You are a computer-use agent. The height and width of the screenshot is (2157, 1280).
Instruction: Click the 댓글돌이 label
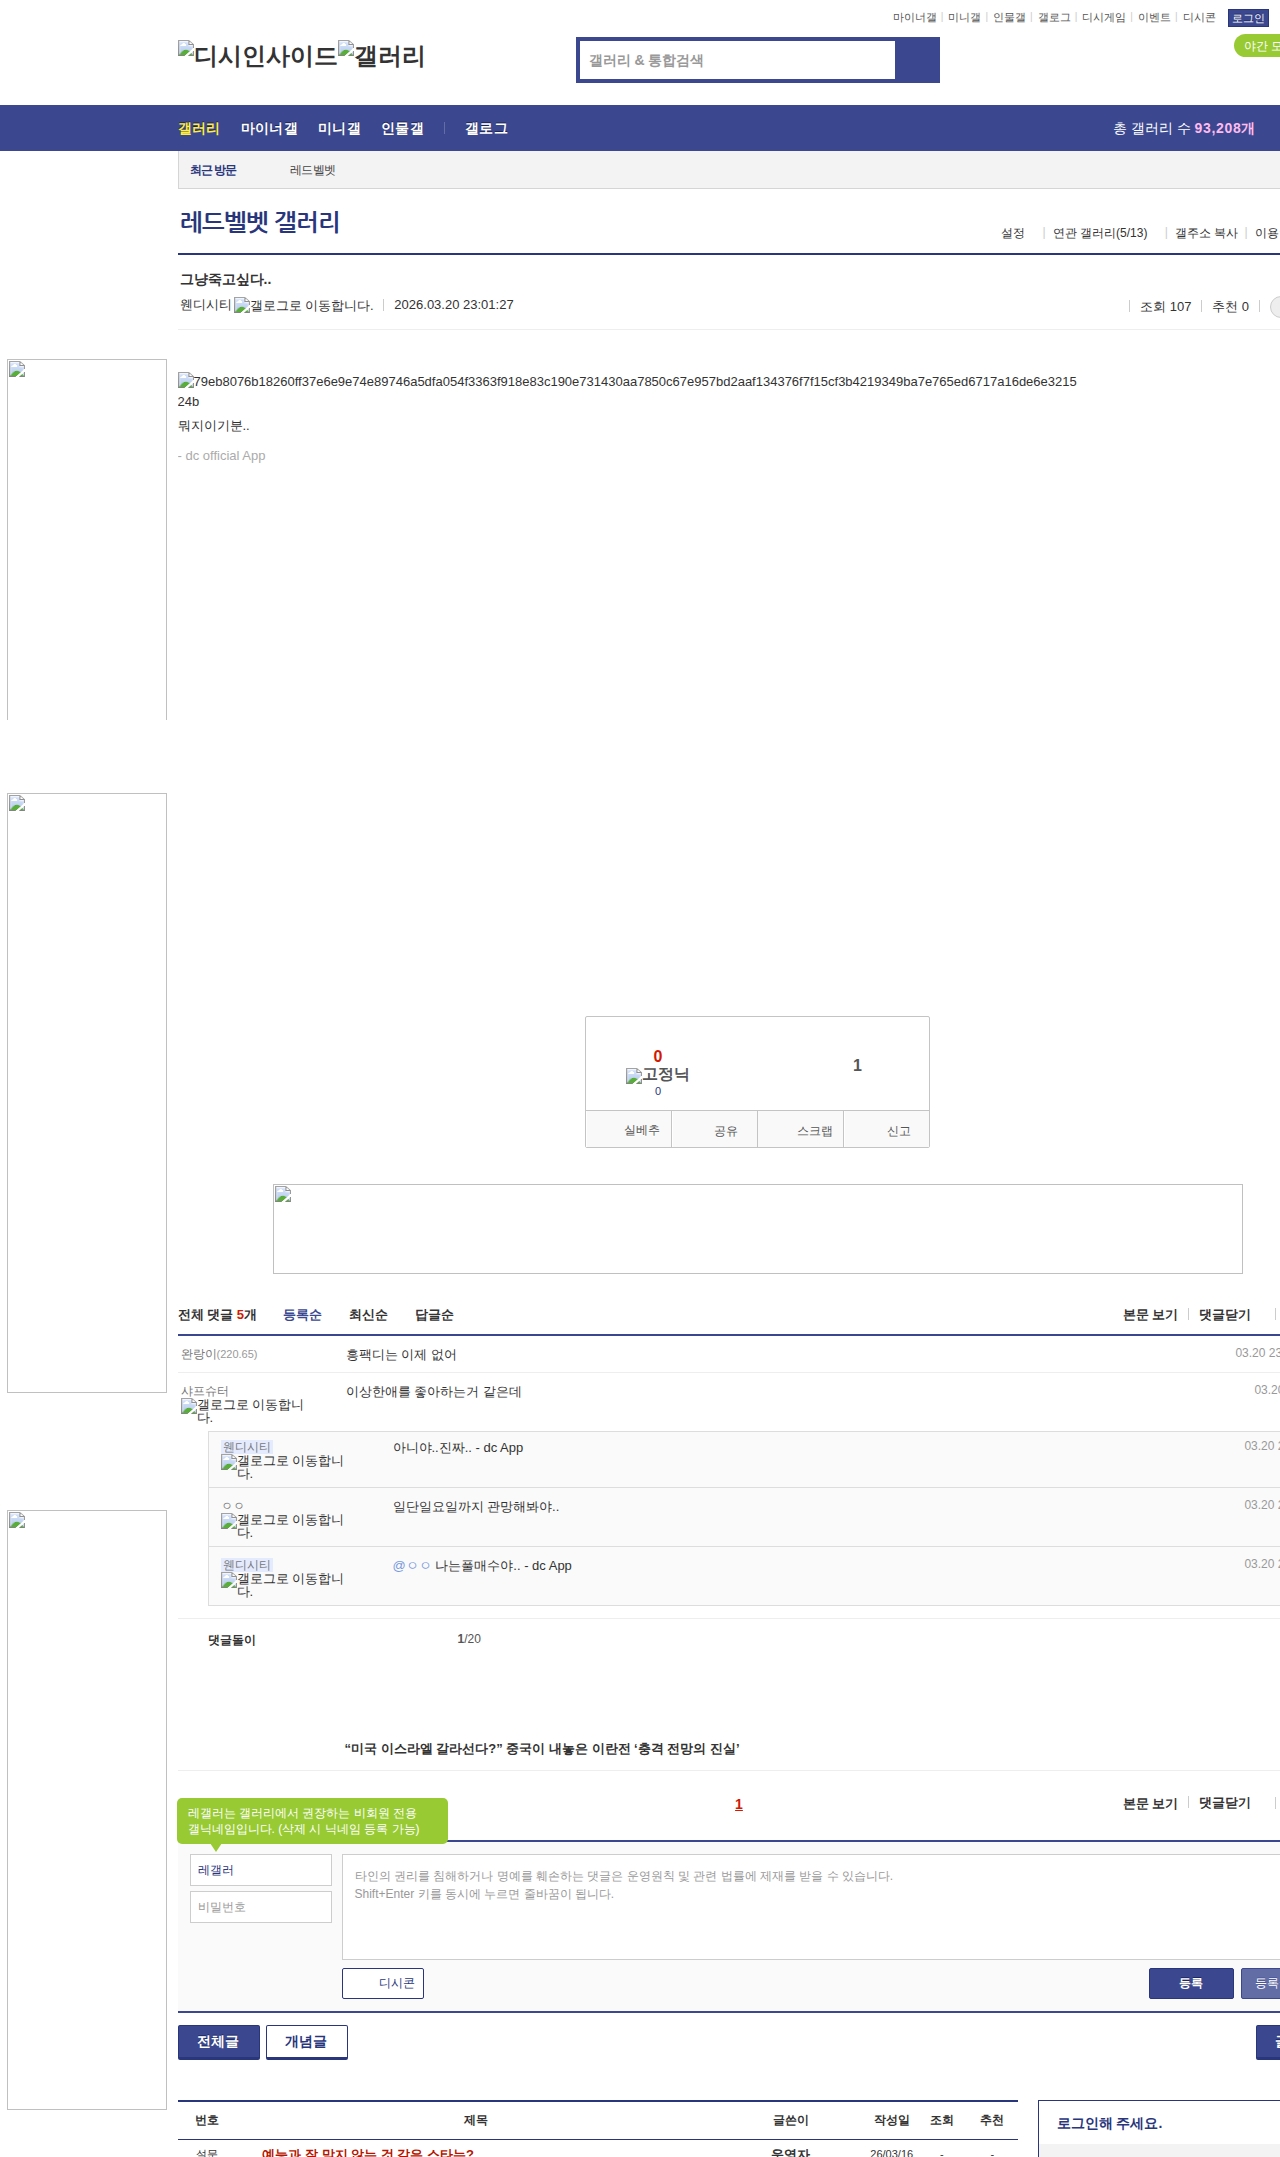[232, 1640]
